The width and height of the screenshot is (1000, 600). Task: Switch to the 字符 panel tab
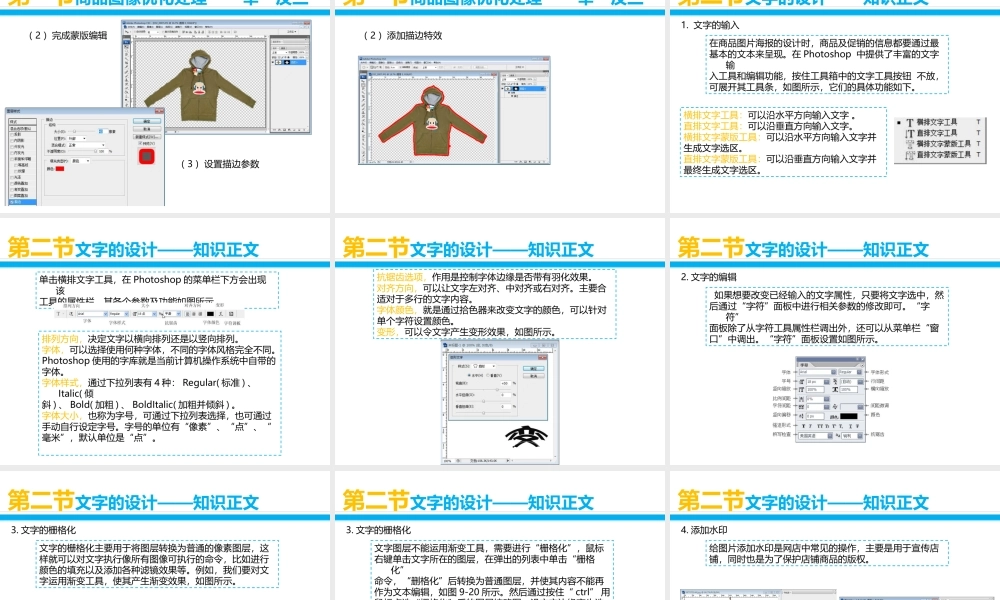pos(806,364)
